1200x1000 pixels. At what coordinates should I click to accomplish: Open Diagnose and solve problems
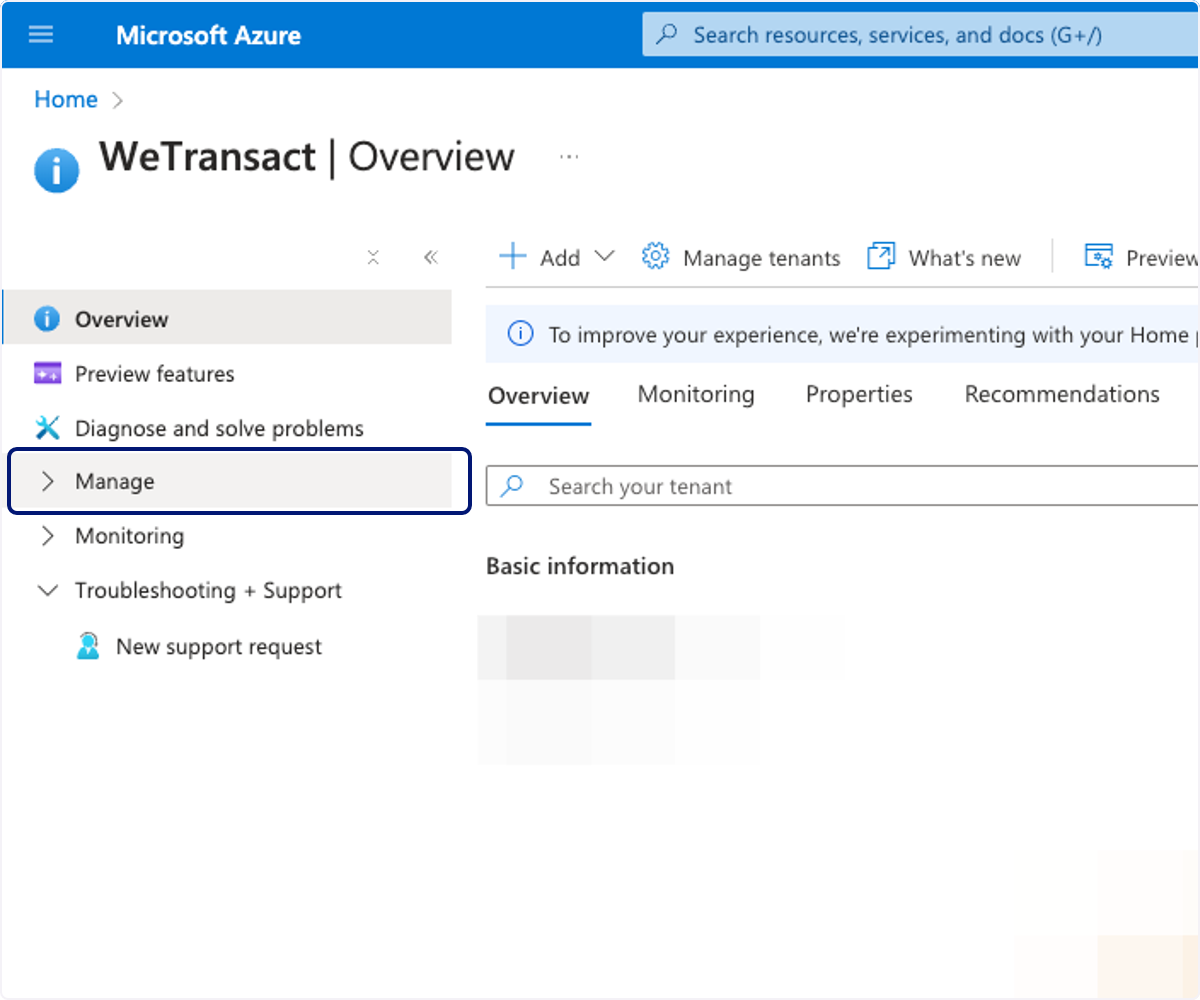pos(227,428)
